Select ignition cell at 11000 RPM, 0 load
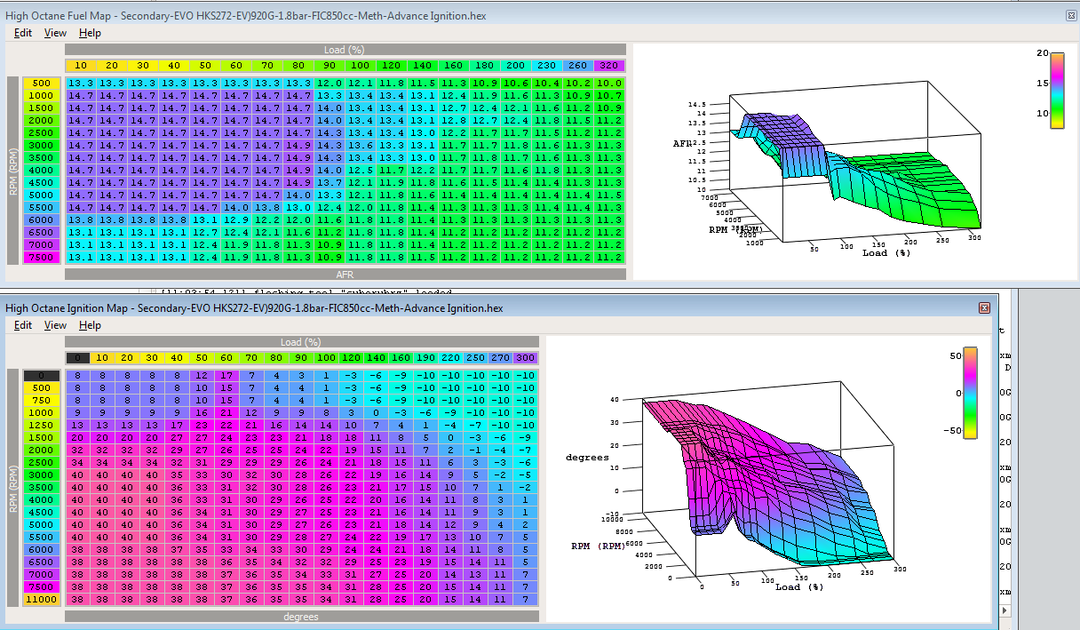The image size is (1080, 630). point(76,599)
